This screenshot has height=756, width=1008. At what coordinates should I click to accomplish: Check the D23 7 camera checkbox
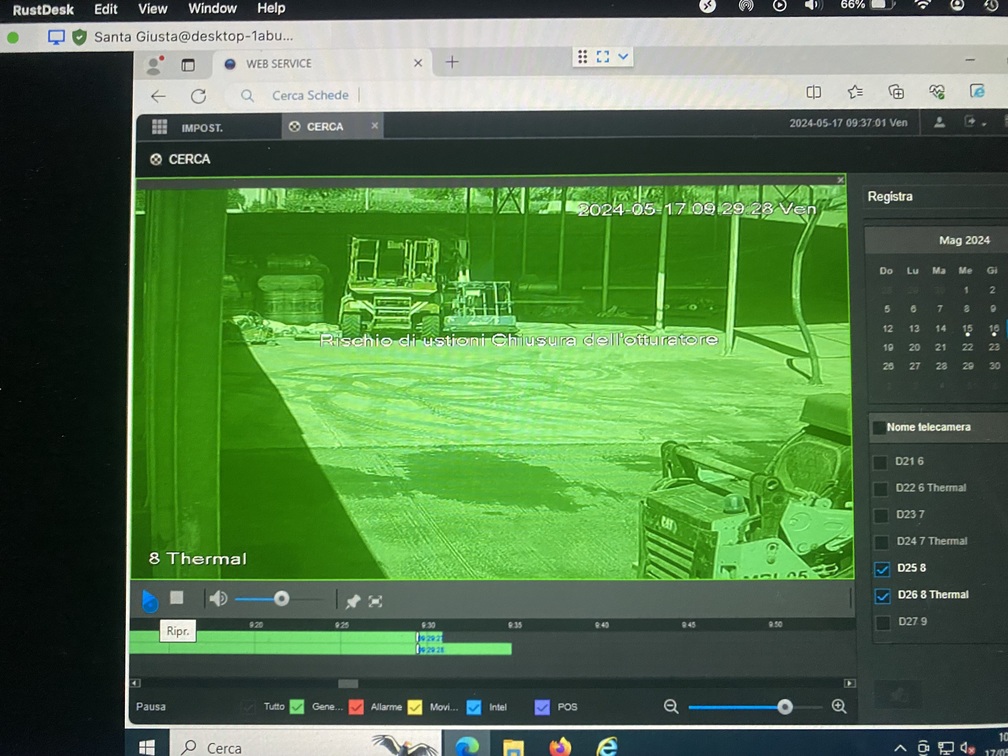[x=881, y=515]
